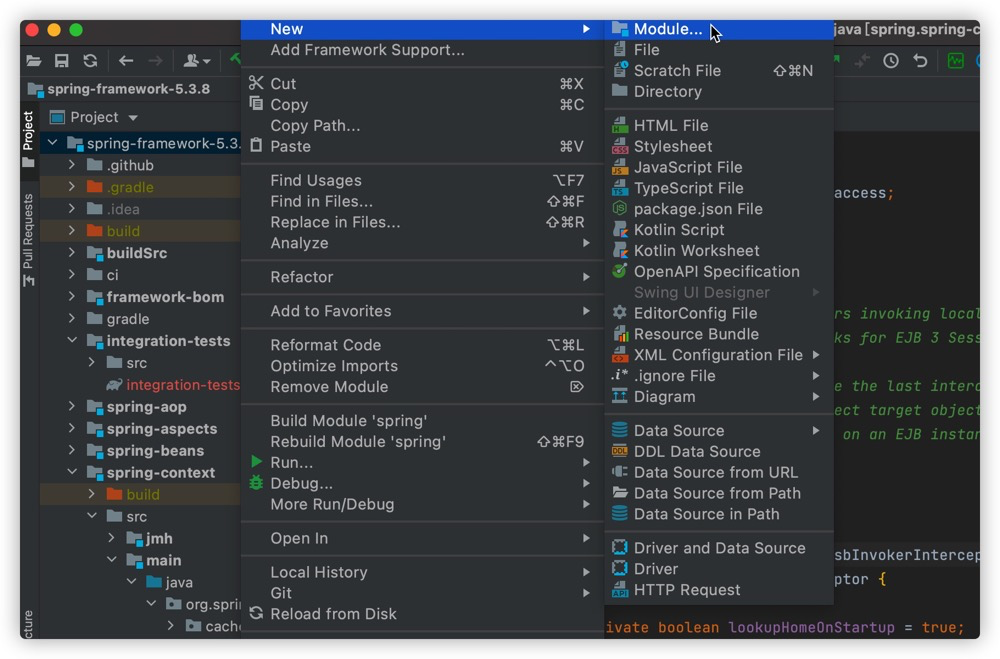Collapse the integration-tests module
The image size is (1000, 659).
click(72, 341)
